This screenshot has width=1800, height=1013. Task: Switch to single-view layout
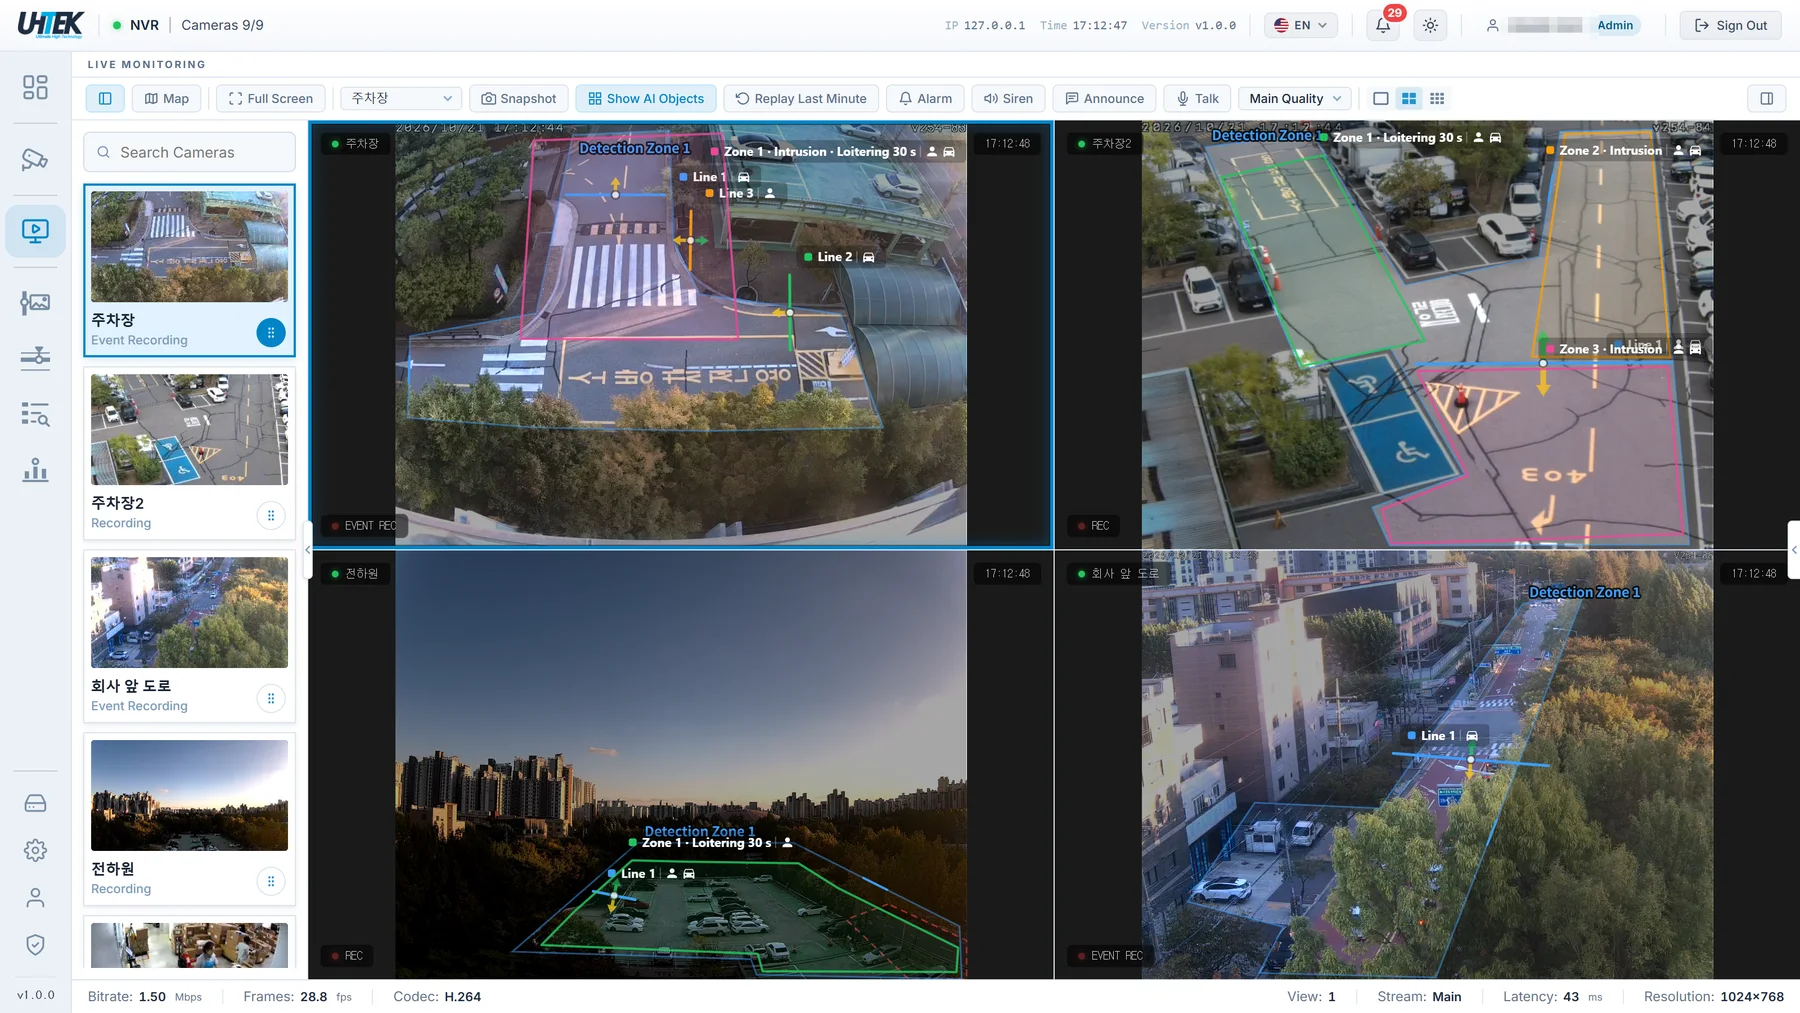coord(1381,98)
